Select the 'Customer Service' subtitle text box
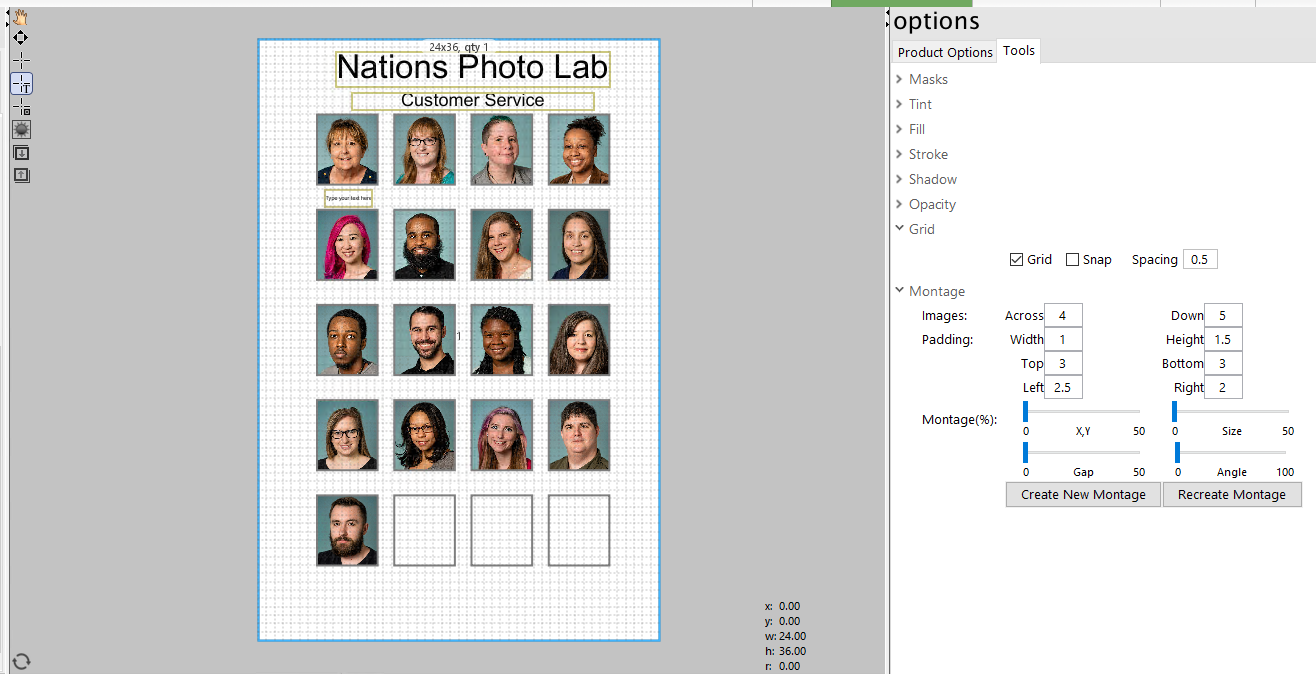This screenshot has width=1316, height=674. pyautogui.click(x=472, y=101)
